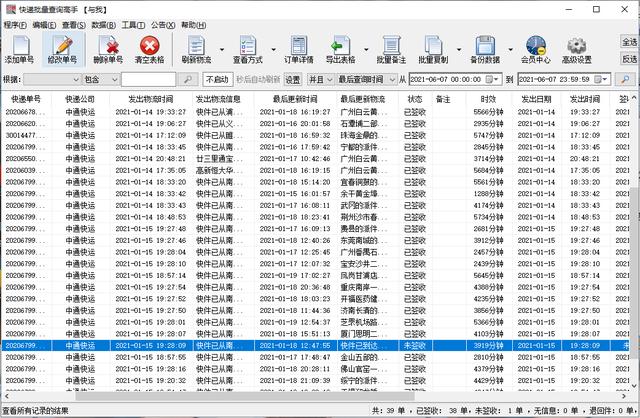
Task: Sort by the 快递公司 column header
Action: [x=80, y=99]
